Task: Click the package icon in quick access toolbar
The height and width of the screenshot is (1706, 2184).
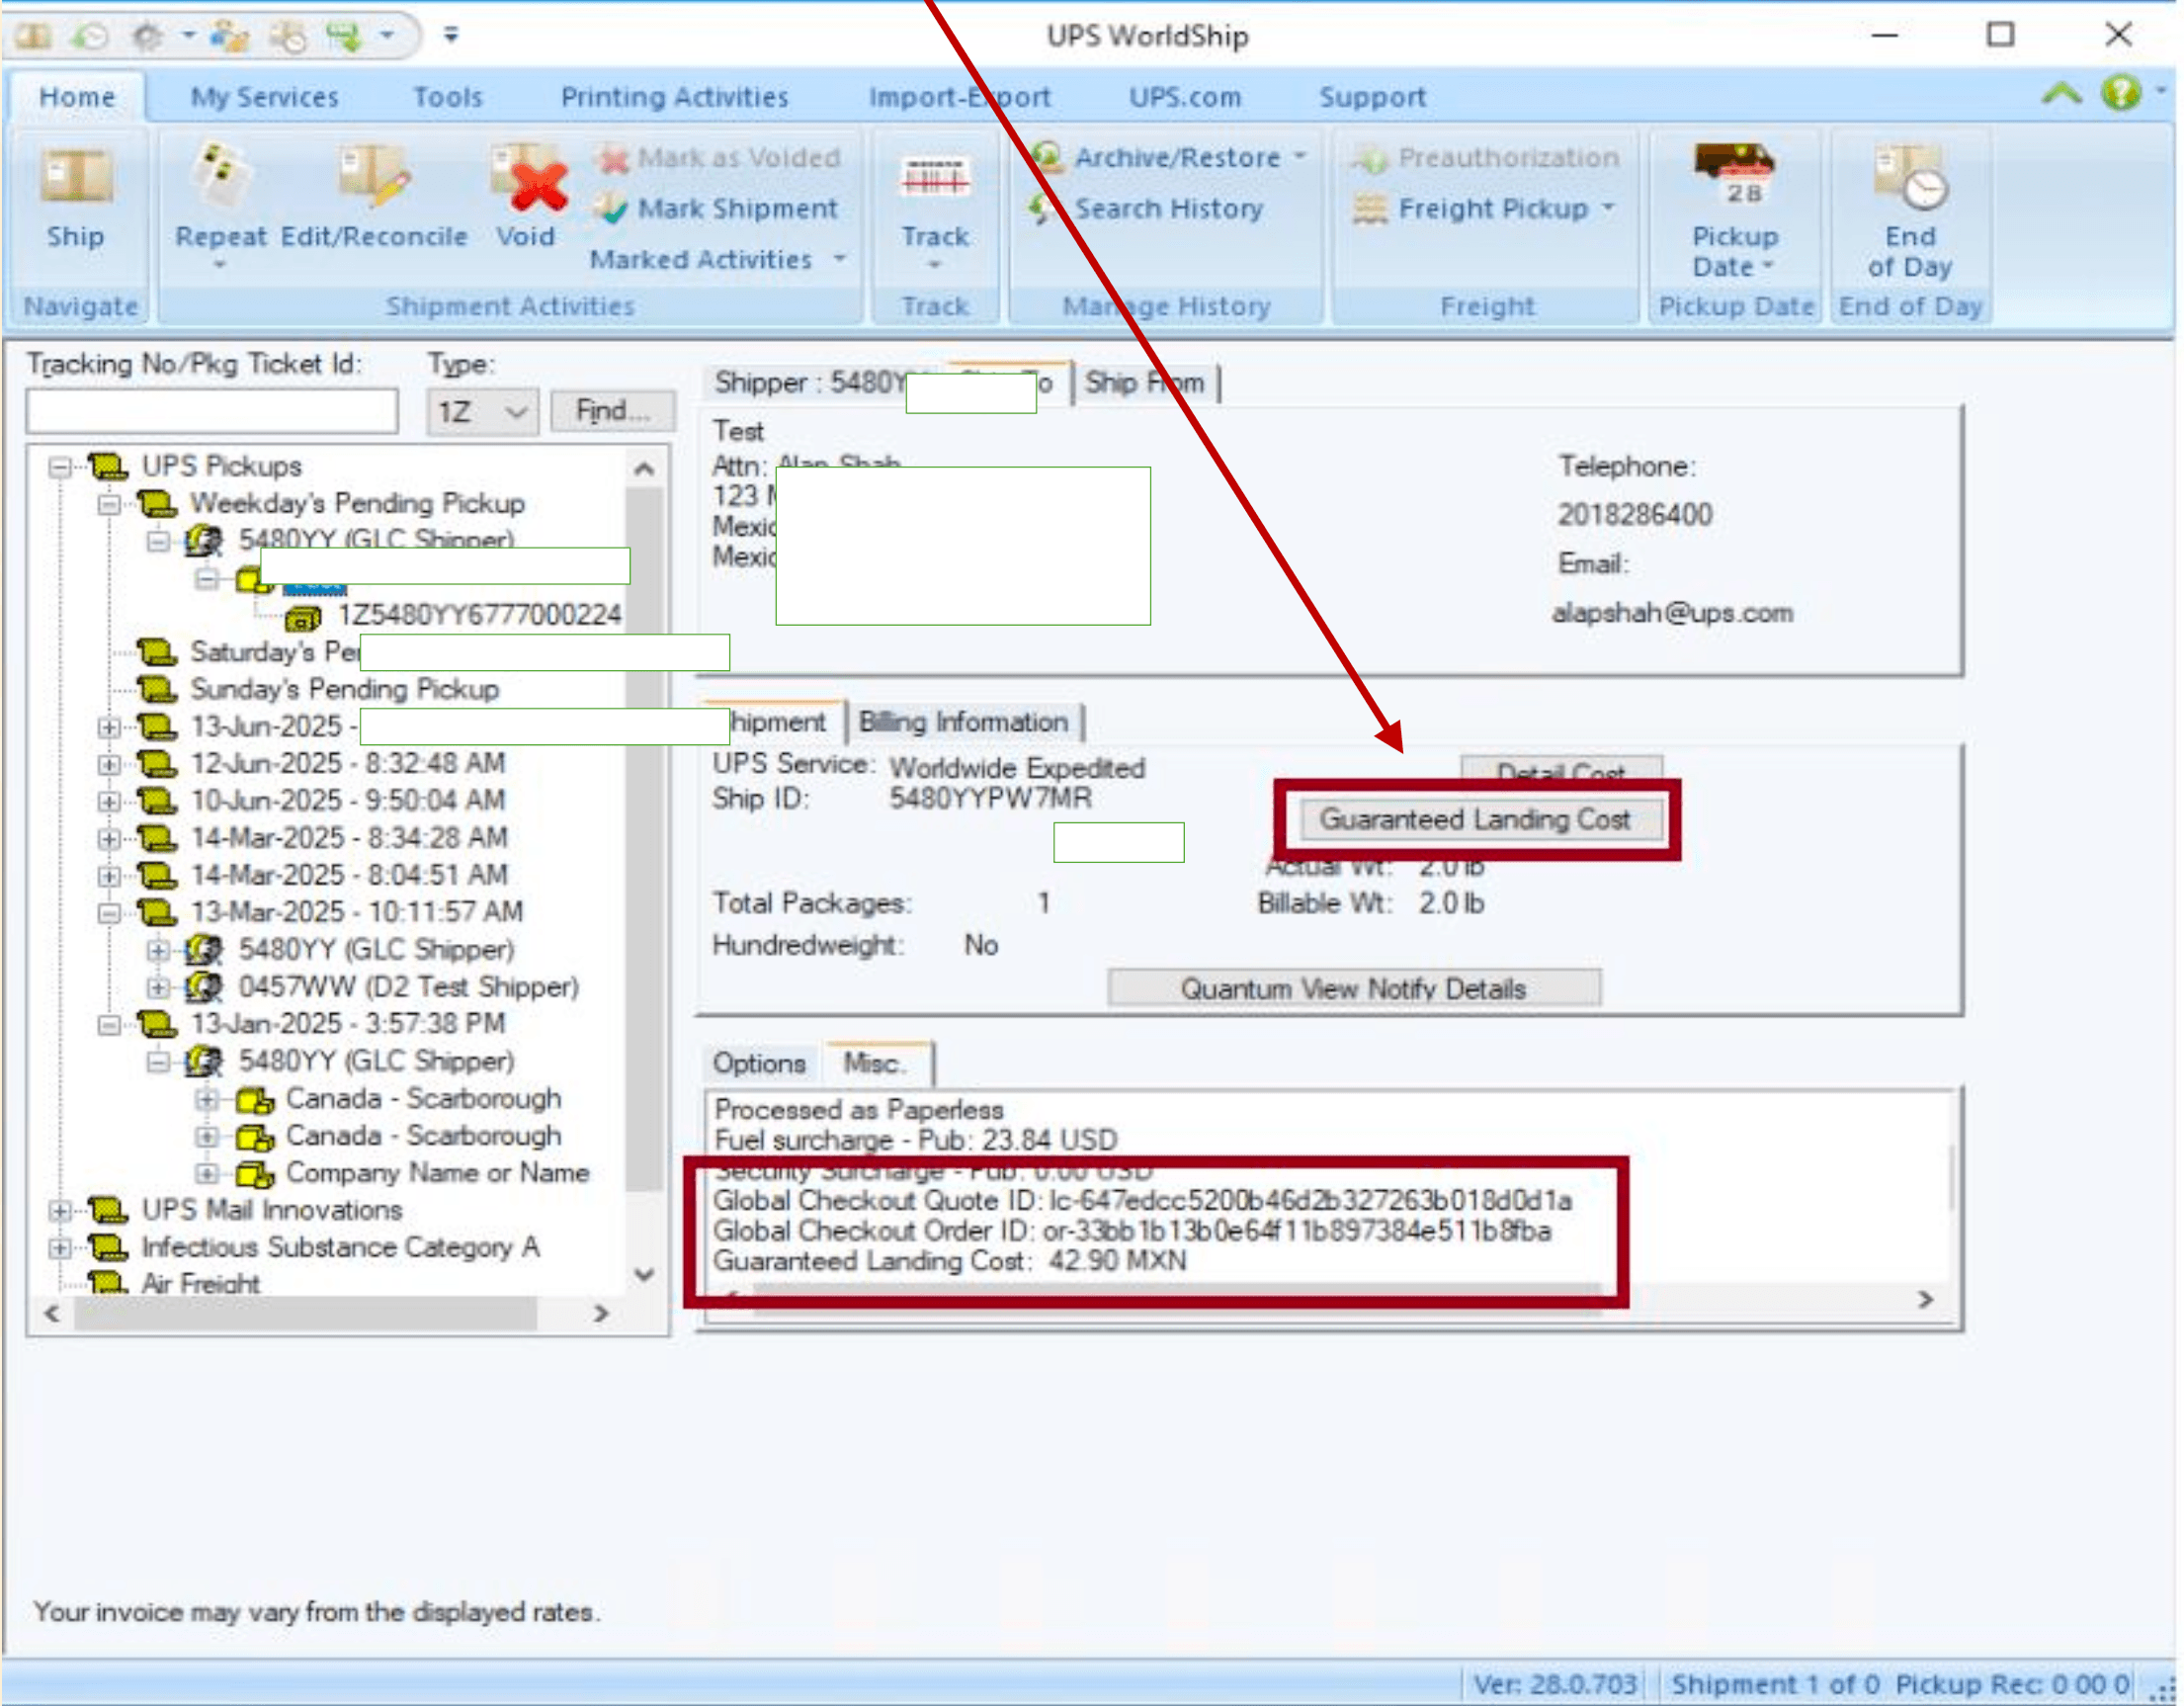Action: point(33,37)
